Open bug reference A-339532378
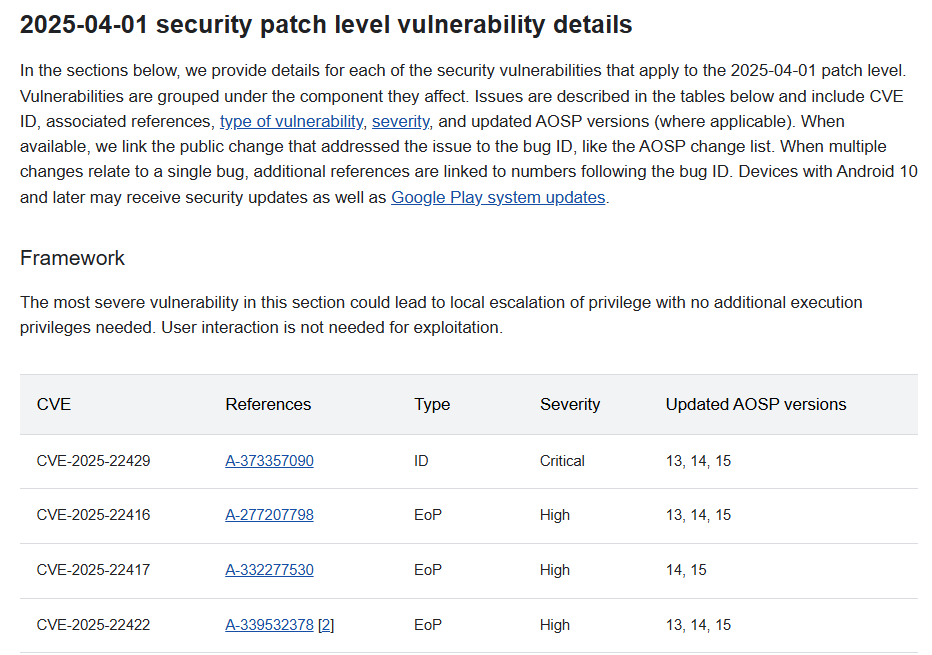932x655 pixels. tap(269, 625)
